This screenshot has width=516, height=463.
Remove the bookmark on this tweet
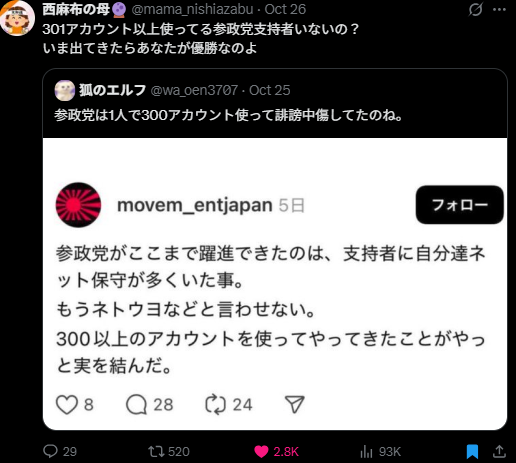click(x=472, y=452)
